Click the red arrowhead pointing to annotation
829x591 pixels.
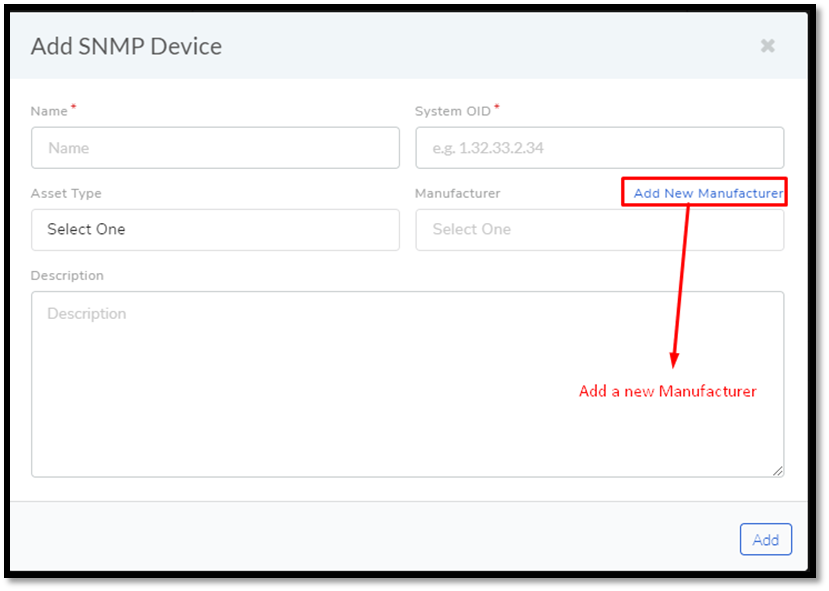(674, 360)
